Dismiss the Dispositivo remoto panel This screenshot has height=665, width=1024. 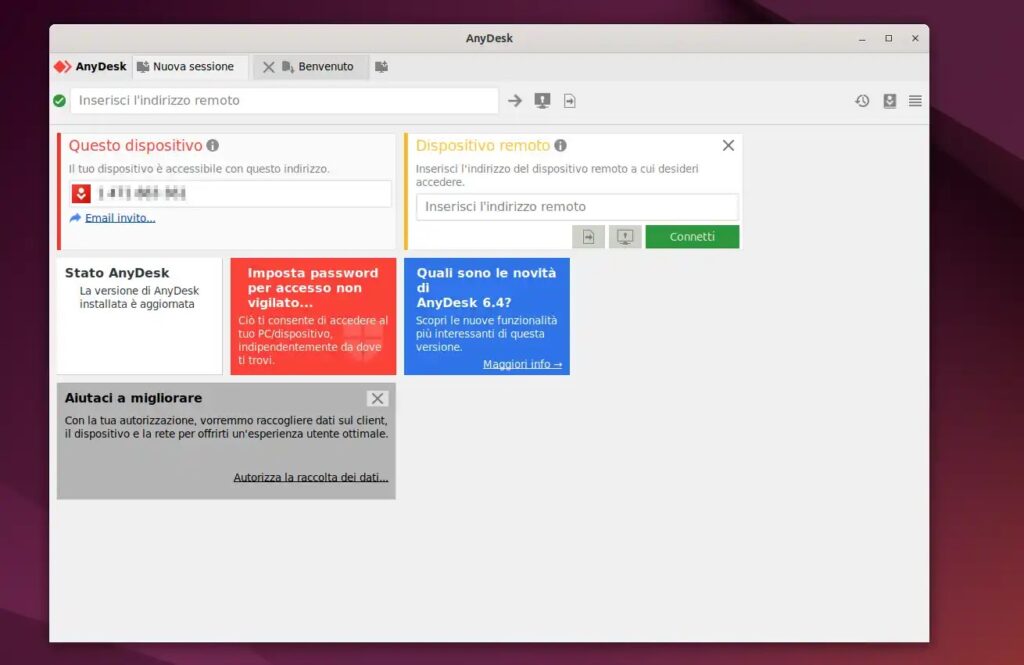pyautogui.click(x=728, y=144)
